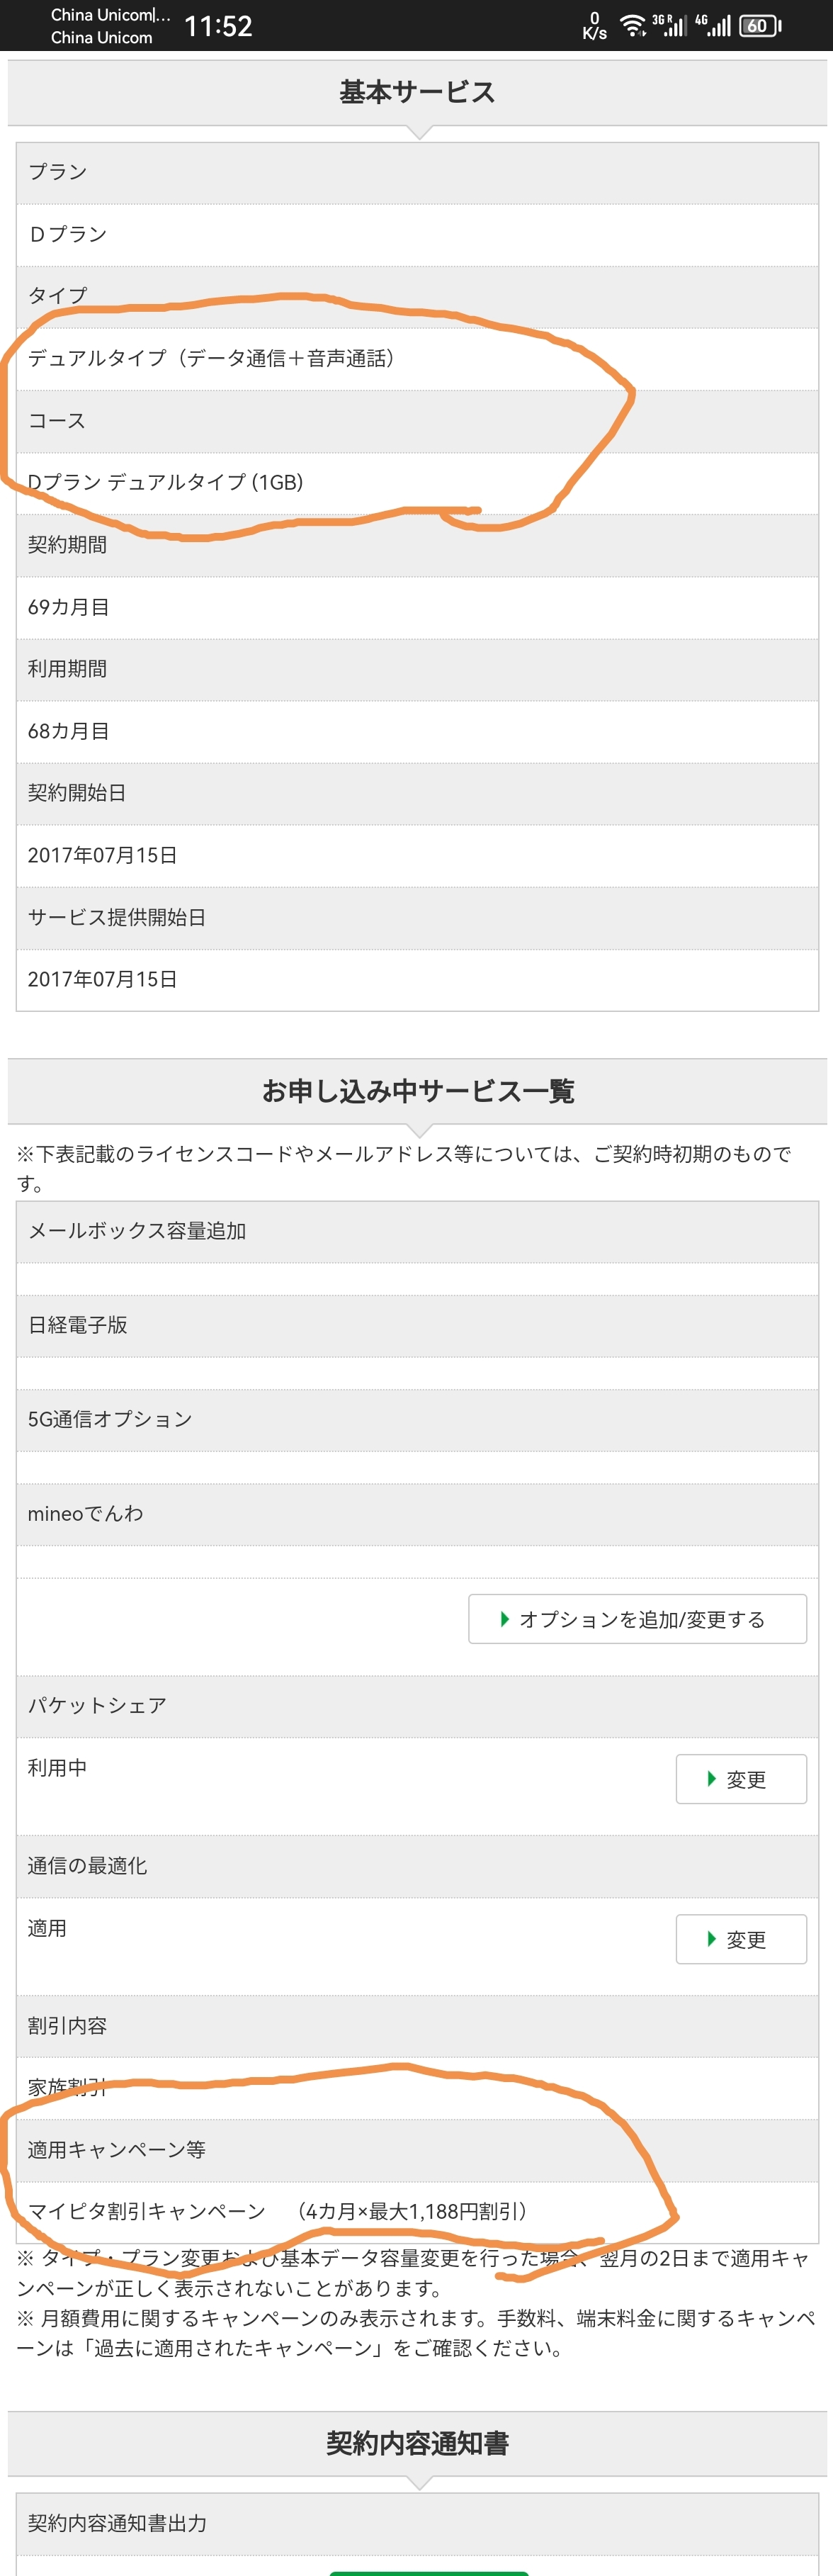Tap the green button at page bottom
833x2576 pixels.
pos(428,2570)
